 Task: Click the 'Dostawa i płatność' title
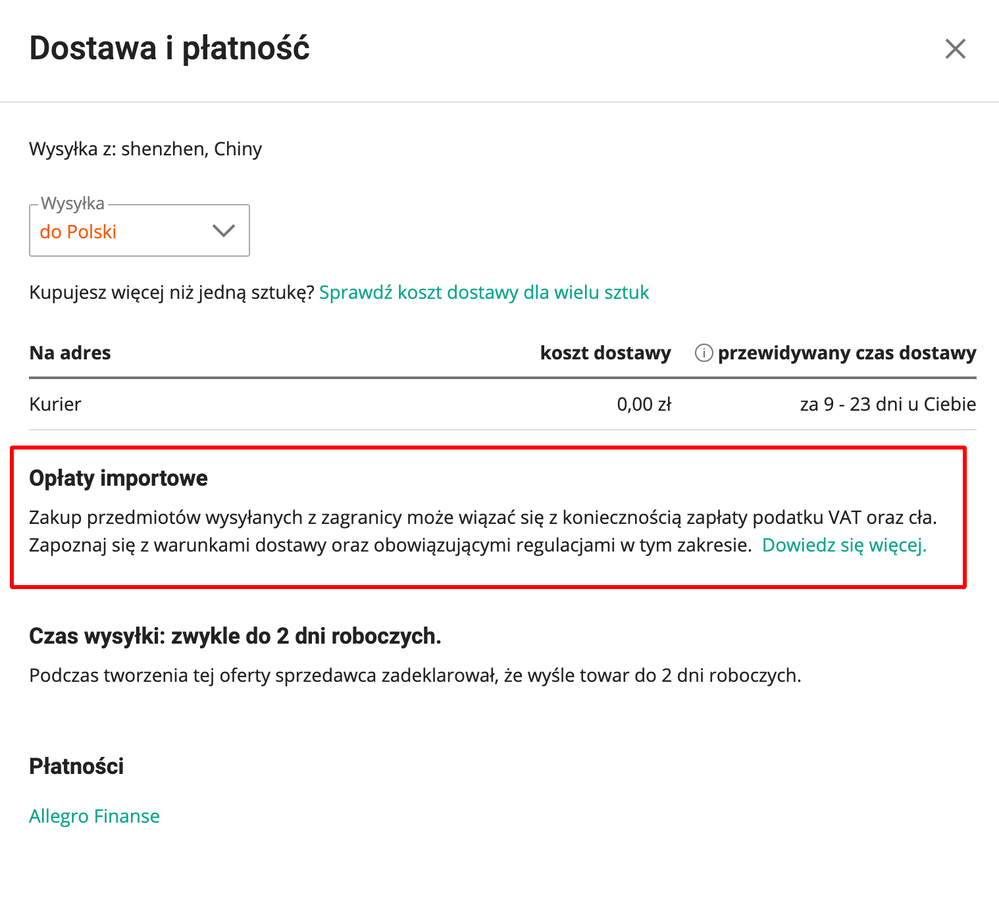(169, 49)
